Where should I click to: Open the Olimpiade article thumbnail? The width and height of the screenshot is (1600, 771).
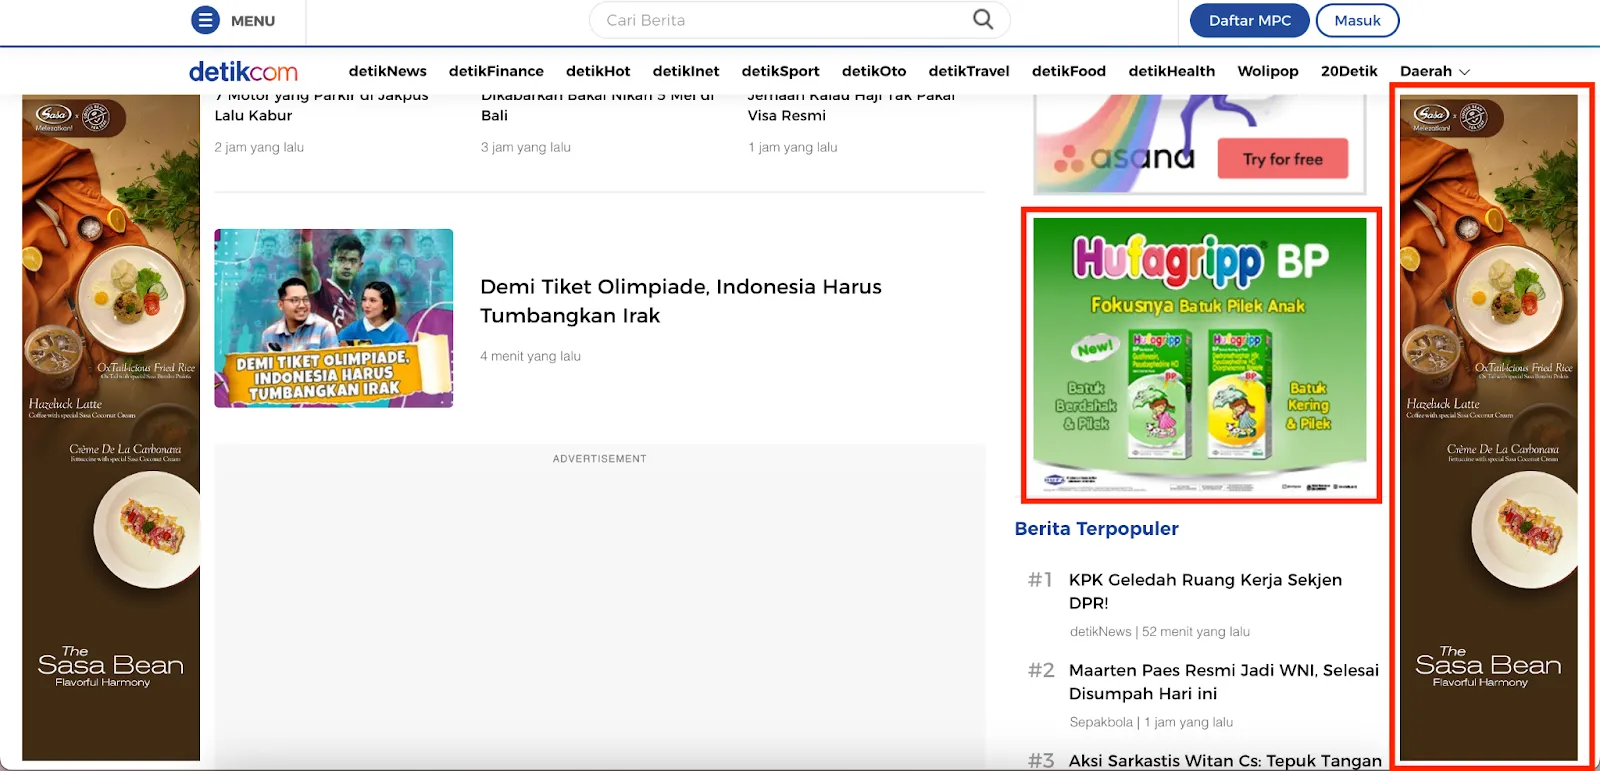[x=333, y=318]
